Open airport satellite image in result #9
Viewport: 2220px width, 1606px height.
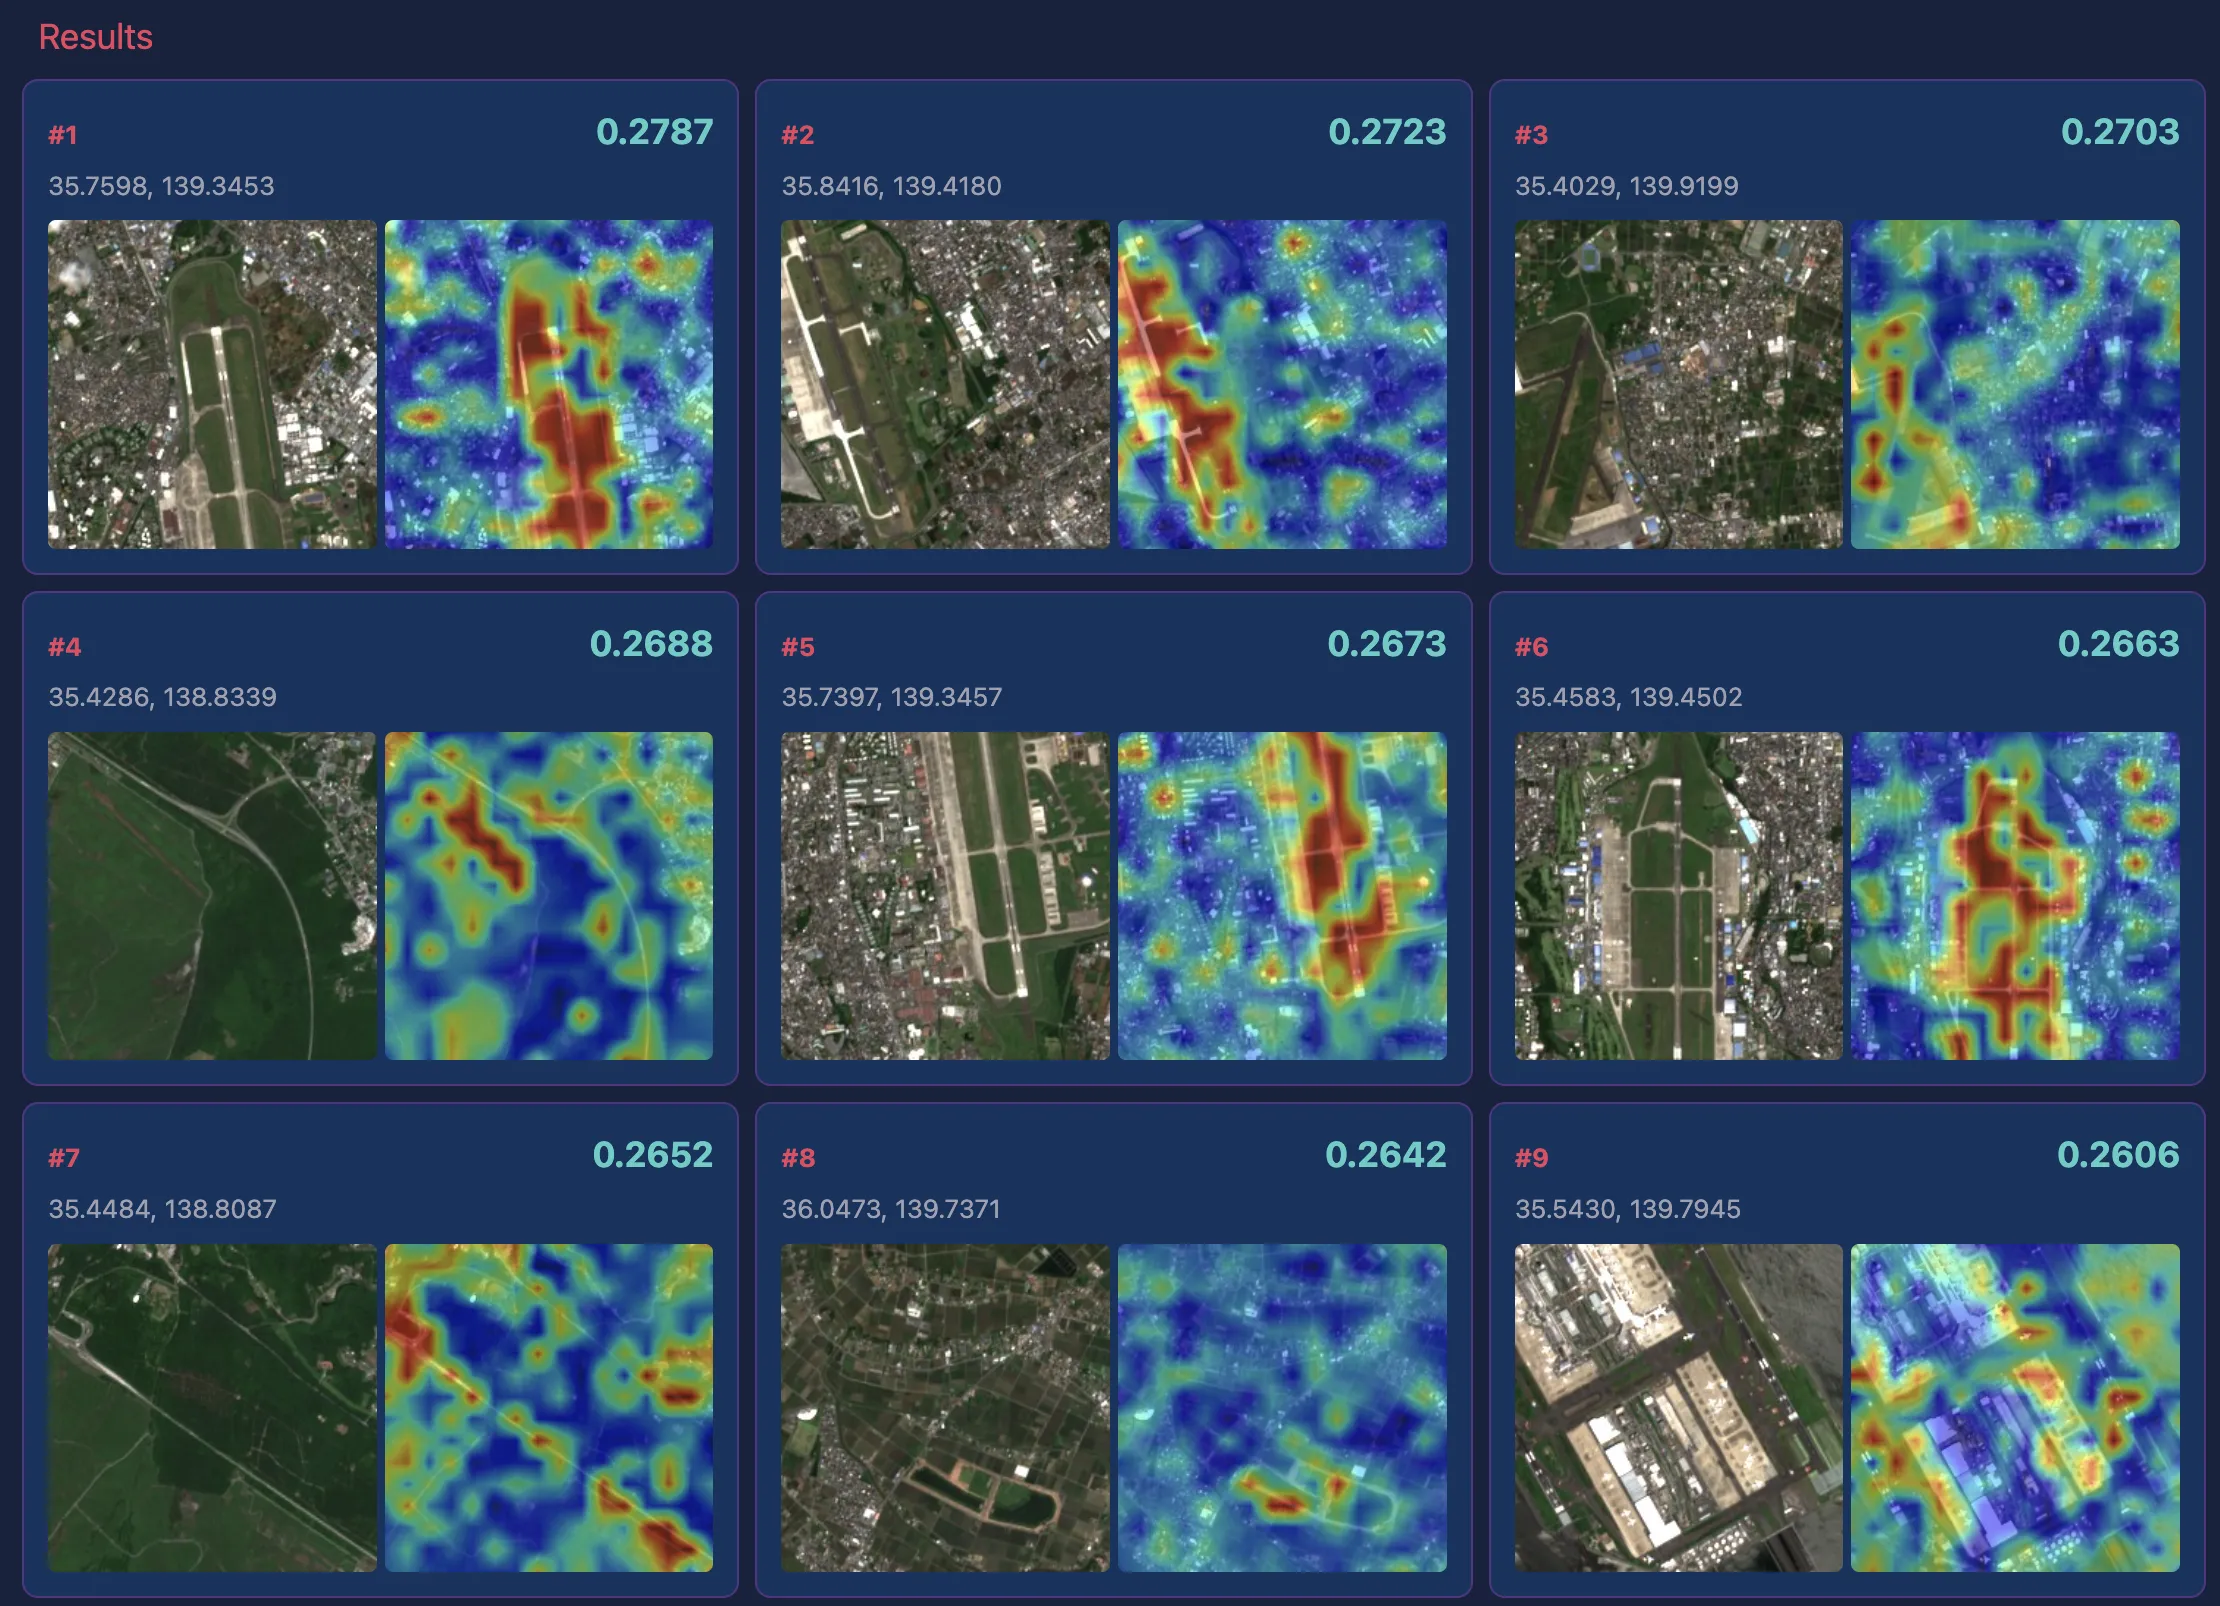[x=1678, y=1408]
